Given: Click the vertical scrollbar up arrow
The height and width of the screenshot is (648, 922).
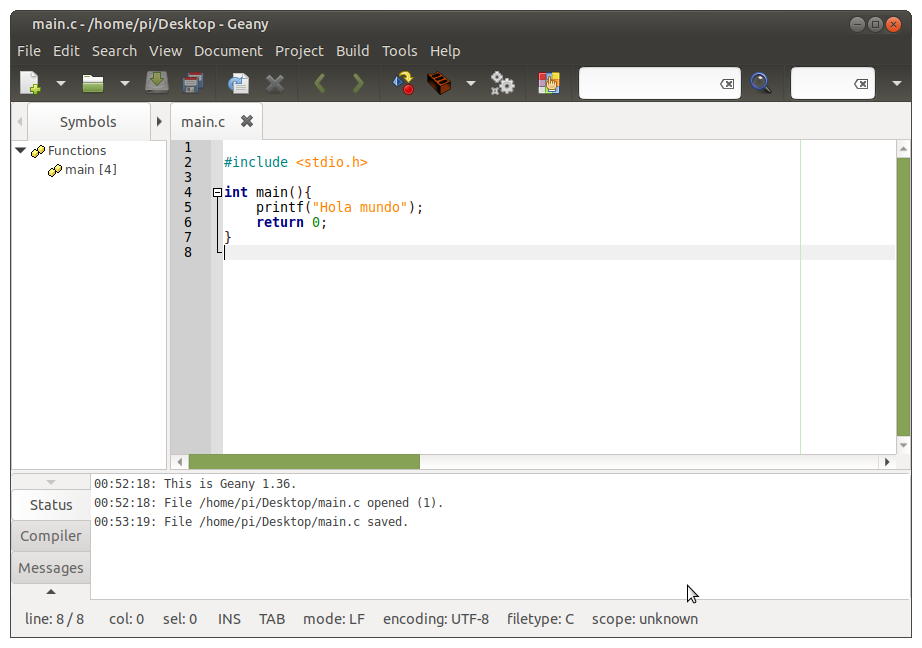Looking at the screenshot, I should tap(903, 149).
